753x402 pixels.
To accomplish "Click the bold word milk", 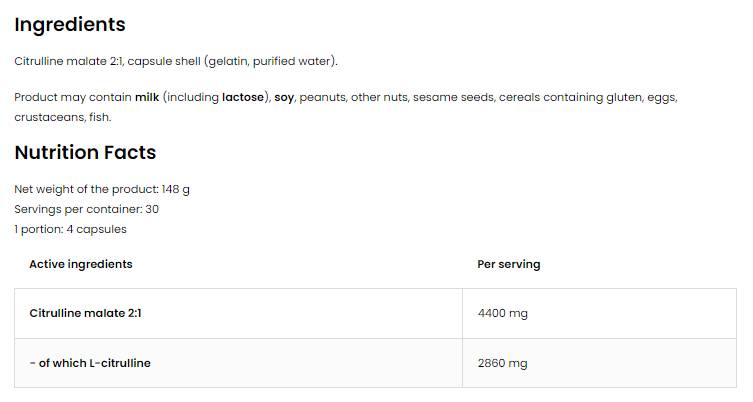I will (x=147, y=98).
